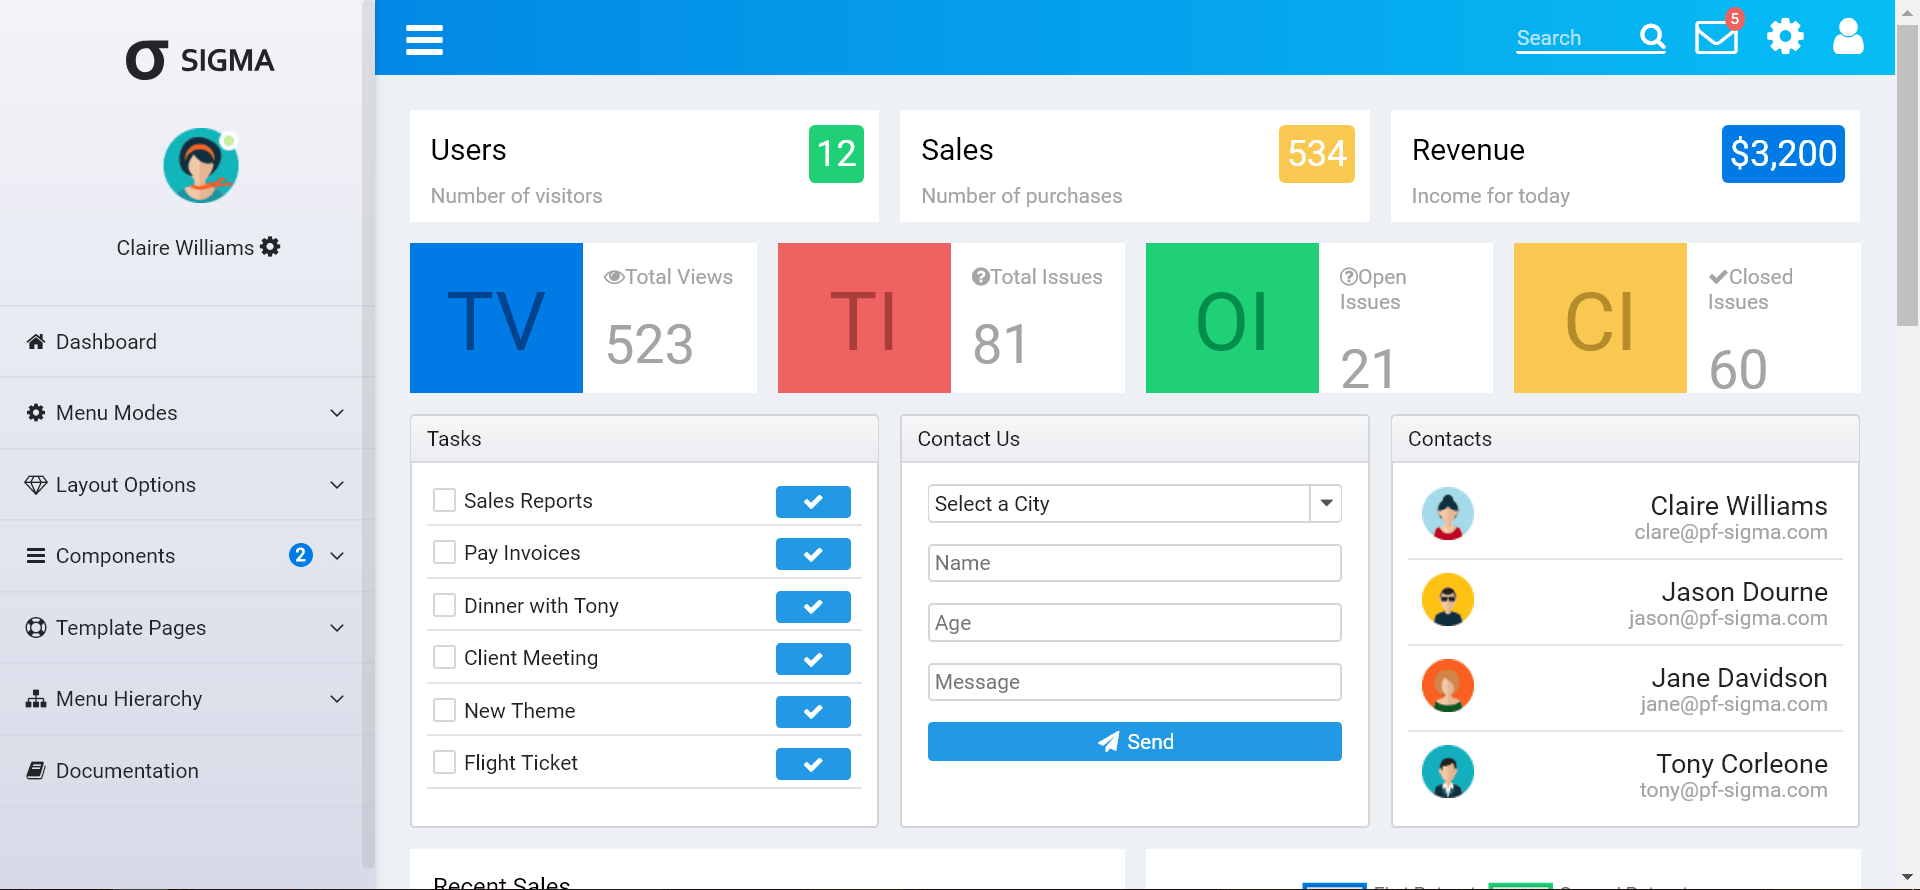1920x890 pixels.
Task: Click the Menu Hierarchy sitemap icon
Action: pyautogui.click(x=36, y=699)
